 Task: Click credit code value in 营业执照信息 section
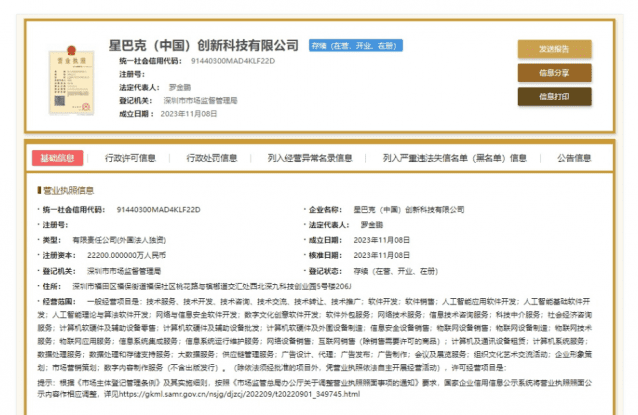(158, 210)
